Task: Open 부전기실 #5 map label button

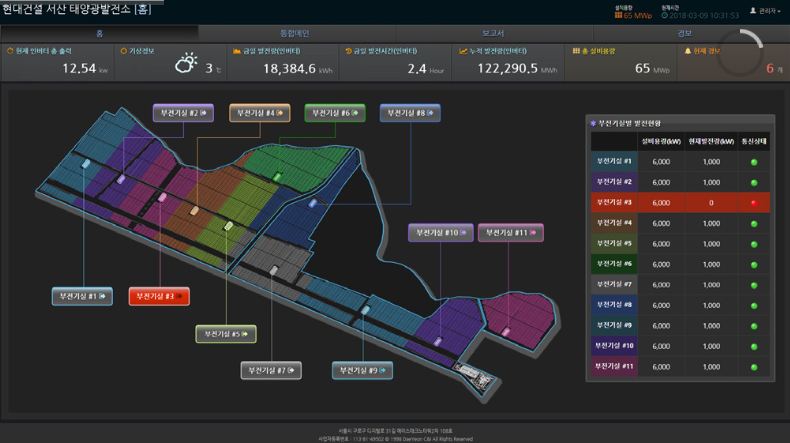Action: [226, 334]
